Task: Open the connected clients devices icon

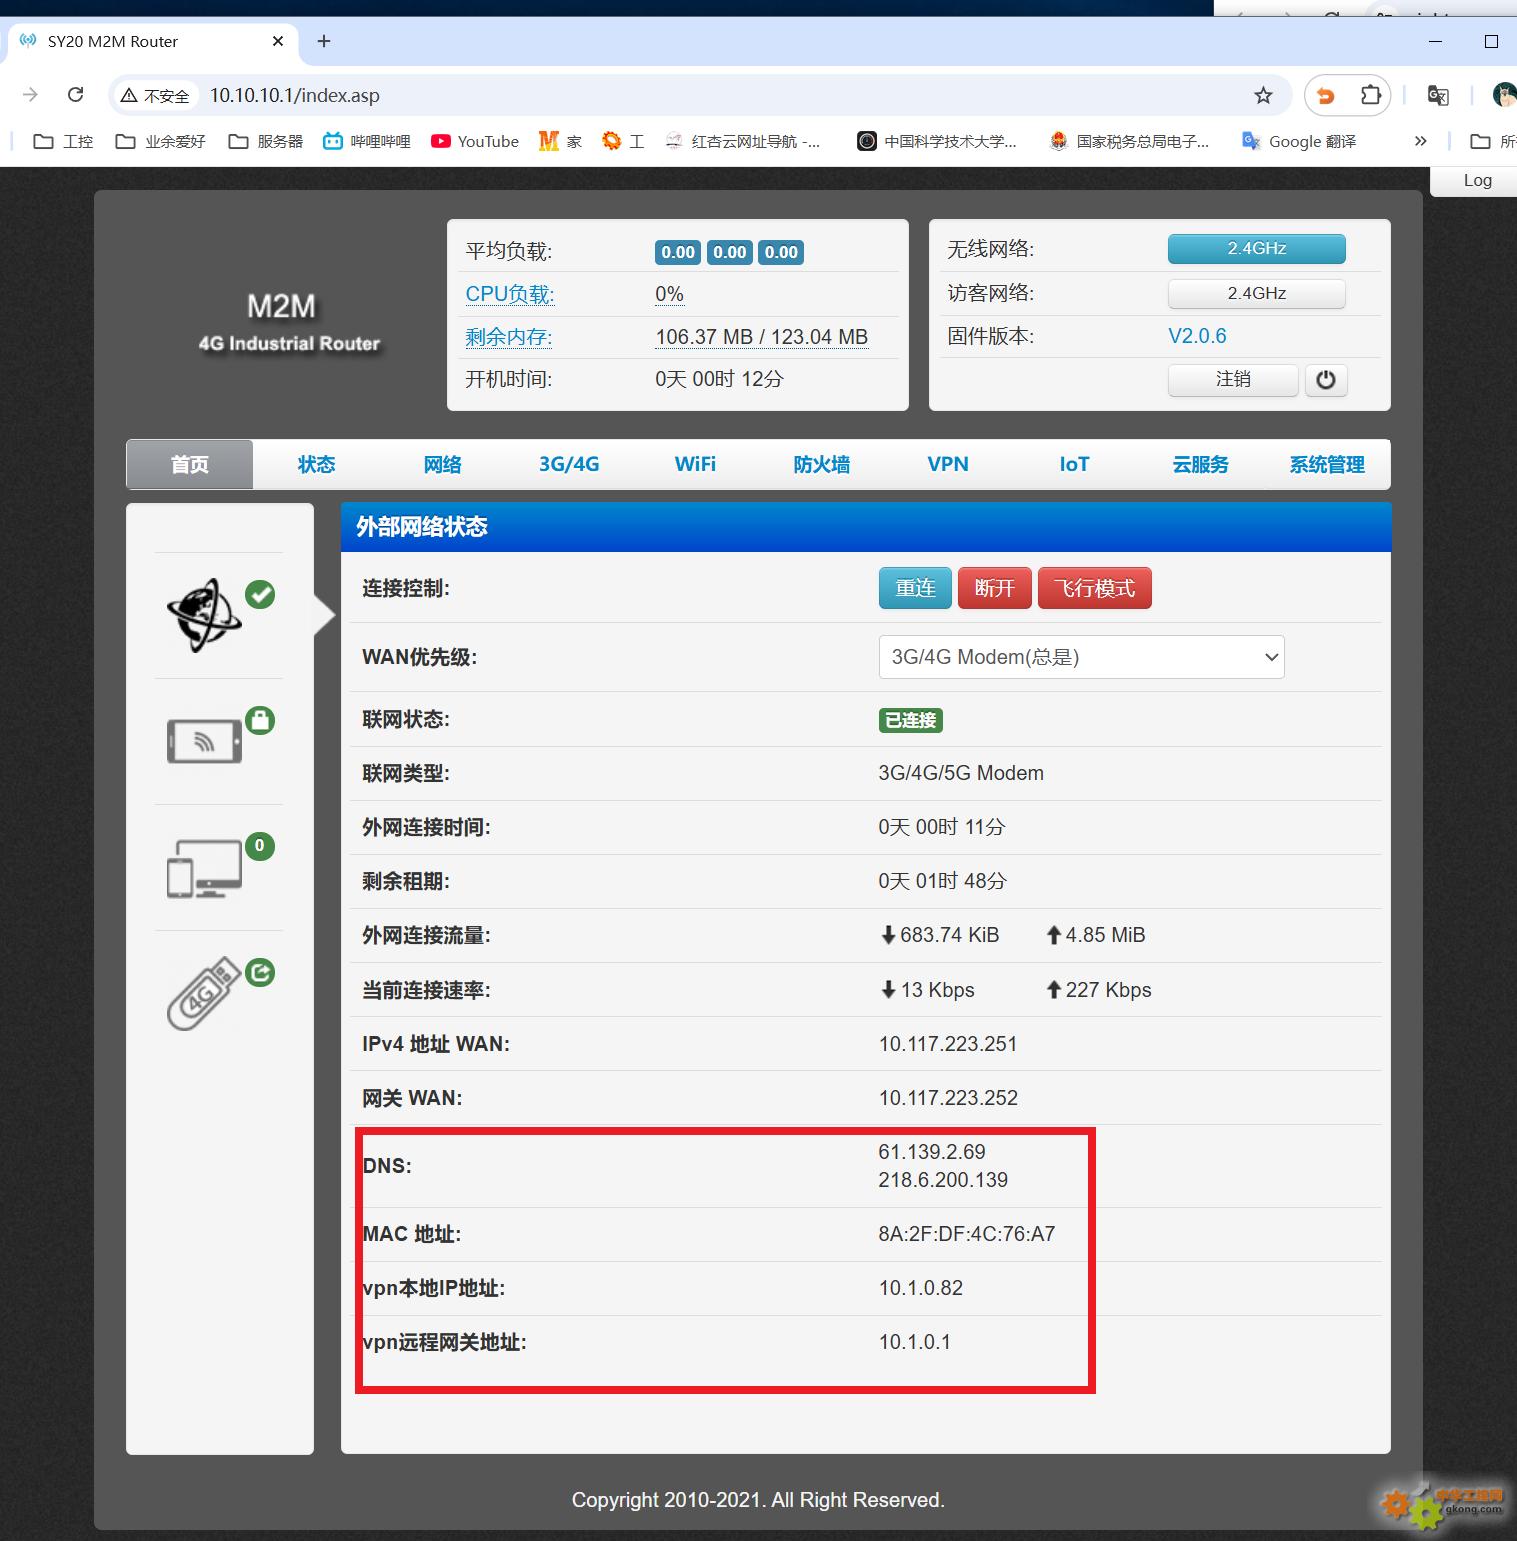Action: tap(205, 868)
